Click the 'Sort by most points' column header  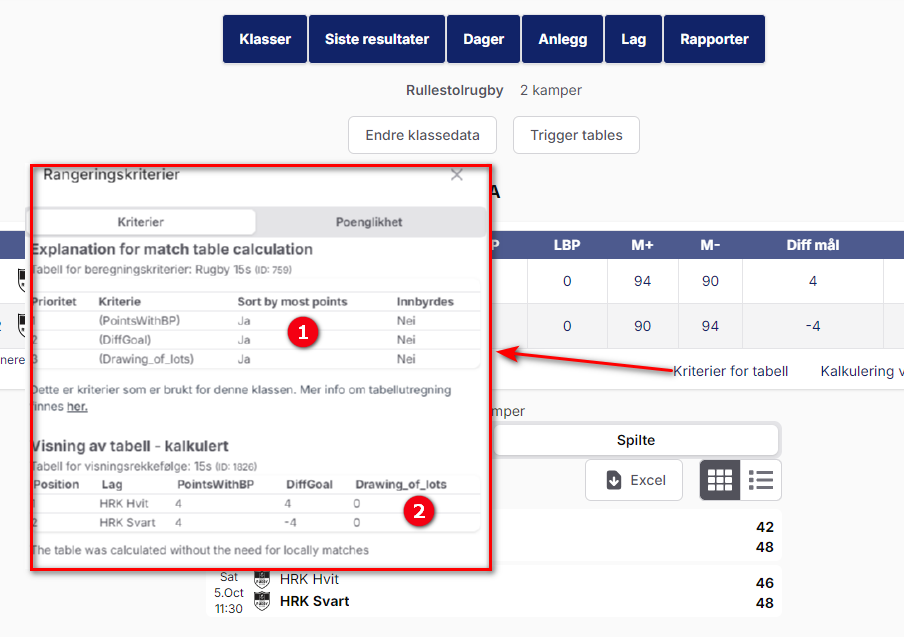pos(292,301)
